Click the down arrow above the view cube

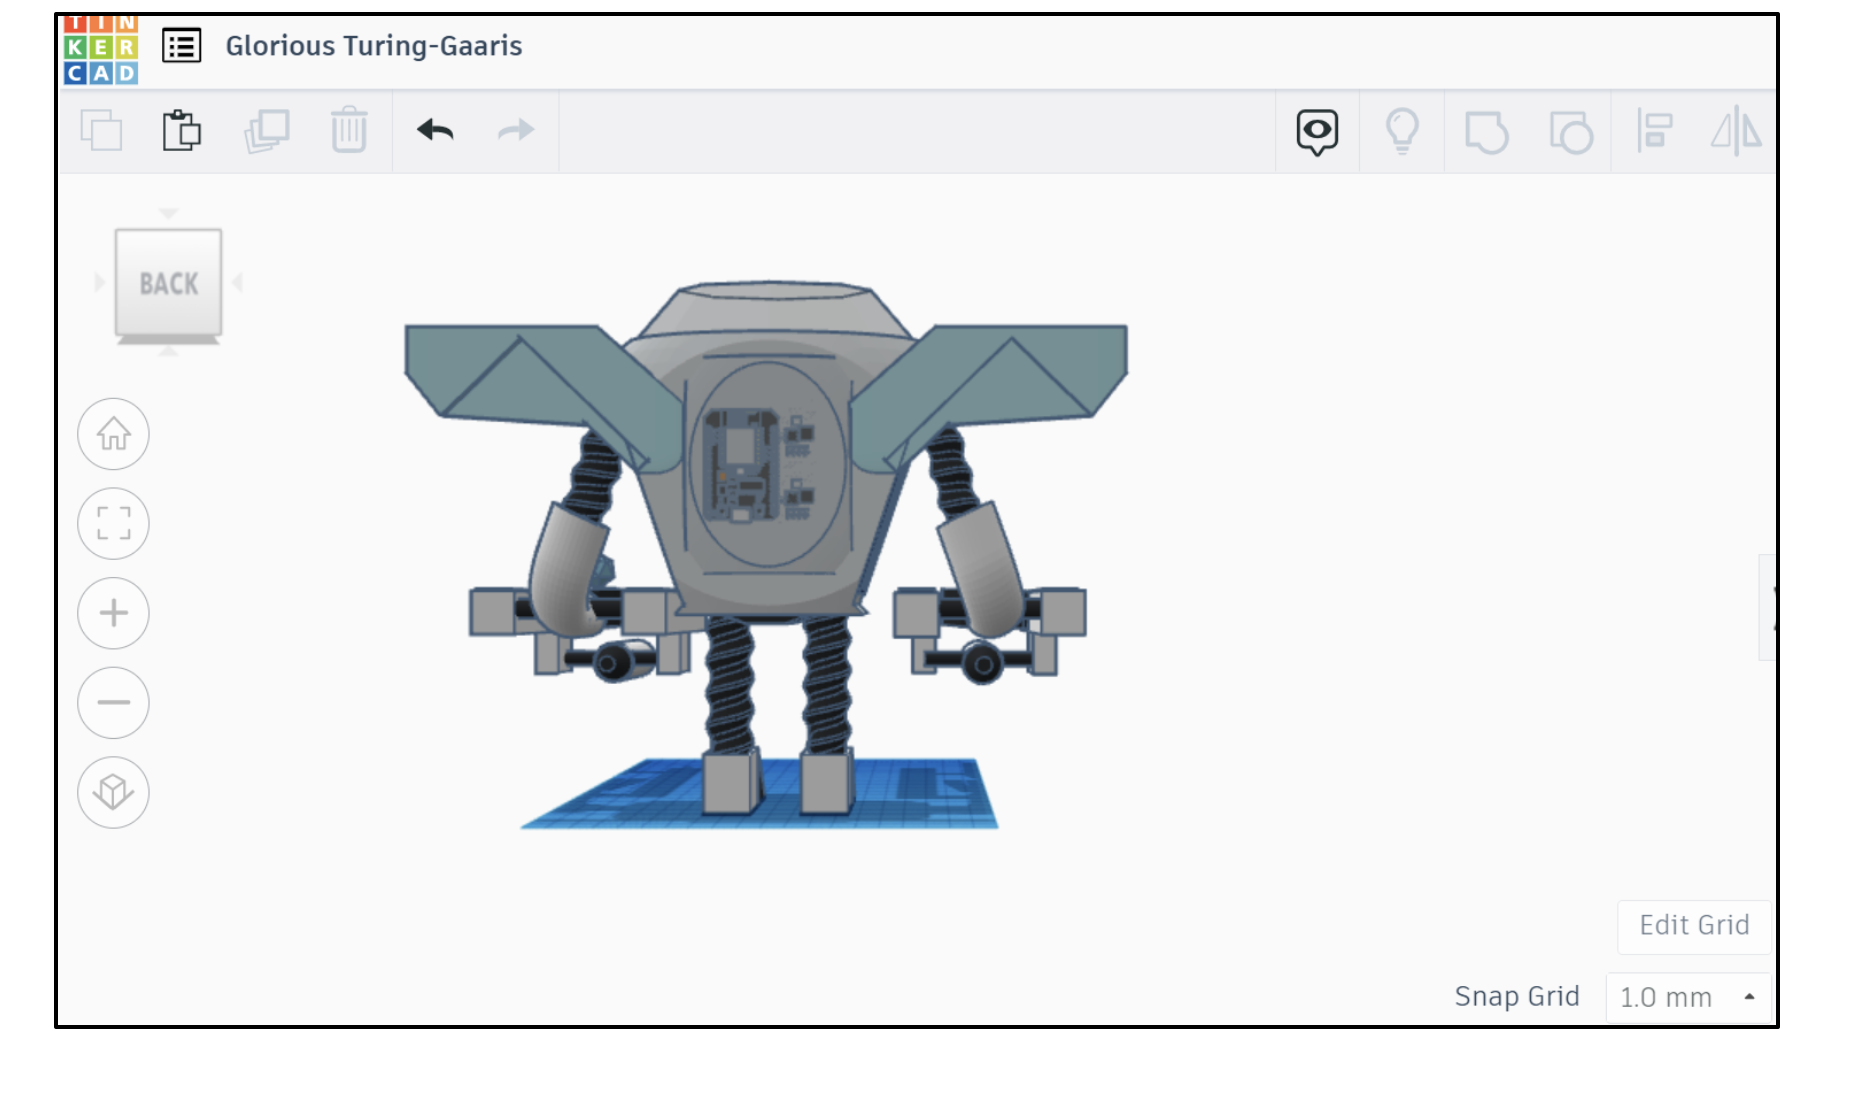(168, 212)
